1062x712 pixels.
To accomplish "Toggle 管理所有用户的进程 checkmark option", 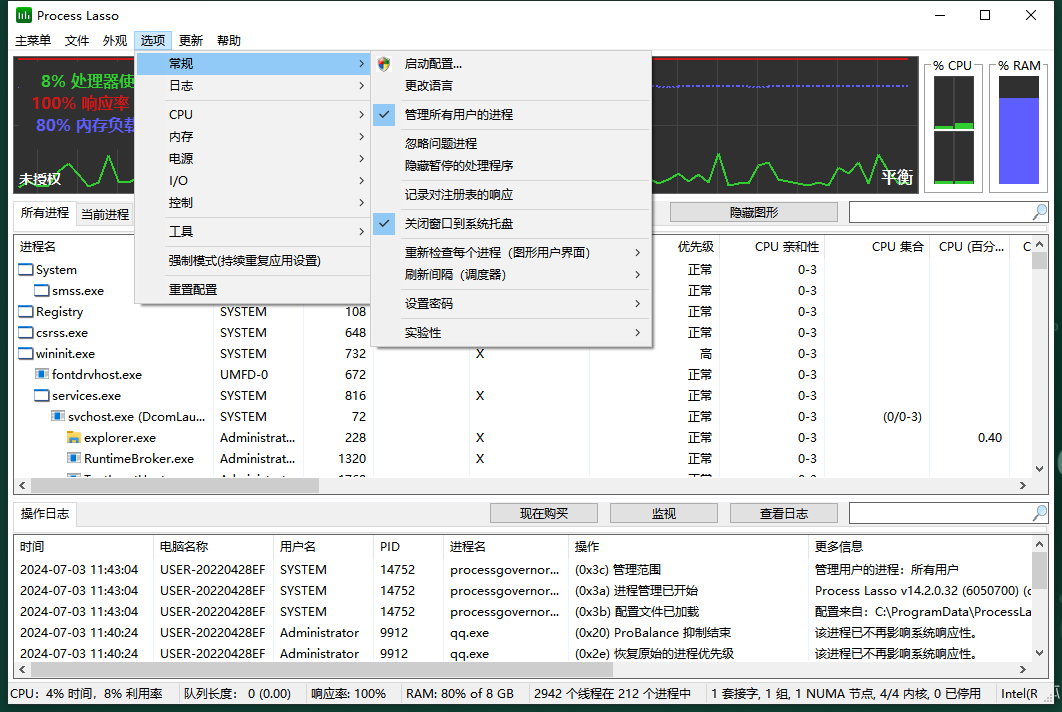I will (x=511, y=114).
